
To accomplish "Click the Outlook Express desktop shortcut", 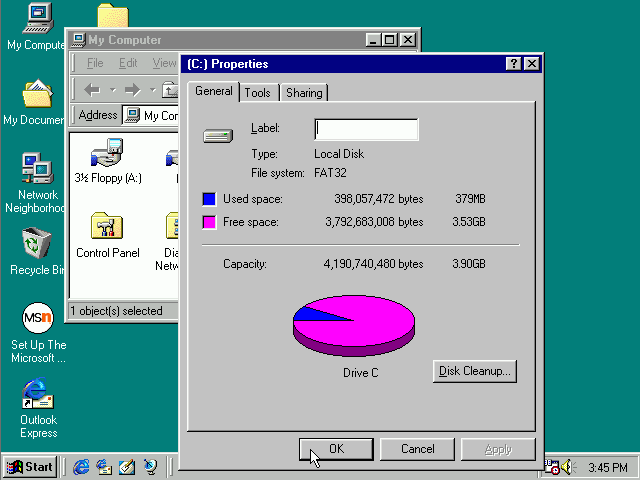I will 37,395.
